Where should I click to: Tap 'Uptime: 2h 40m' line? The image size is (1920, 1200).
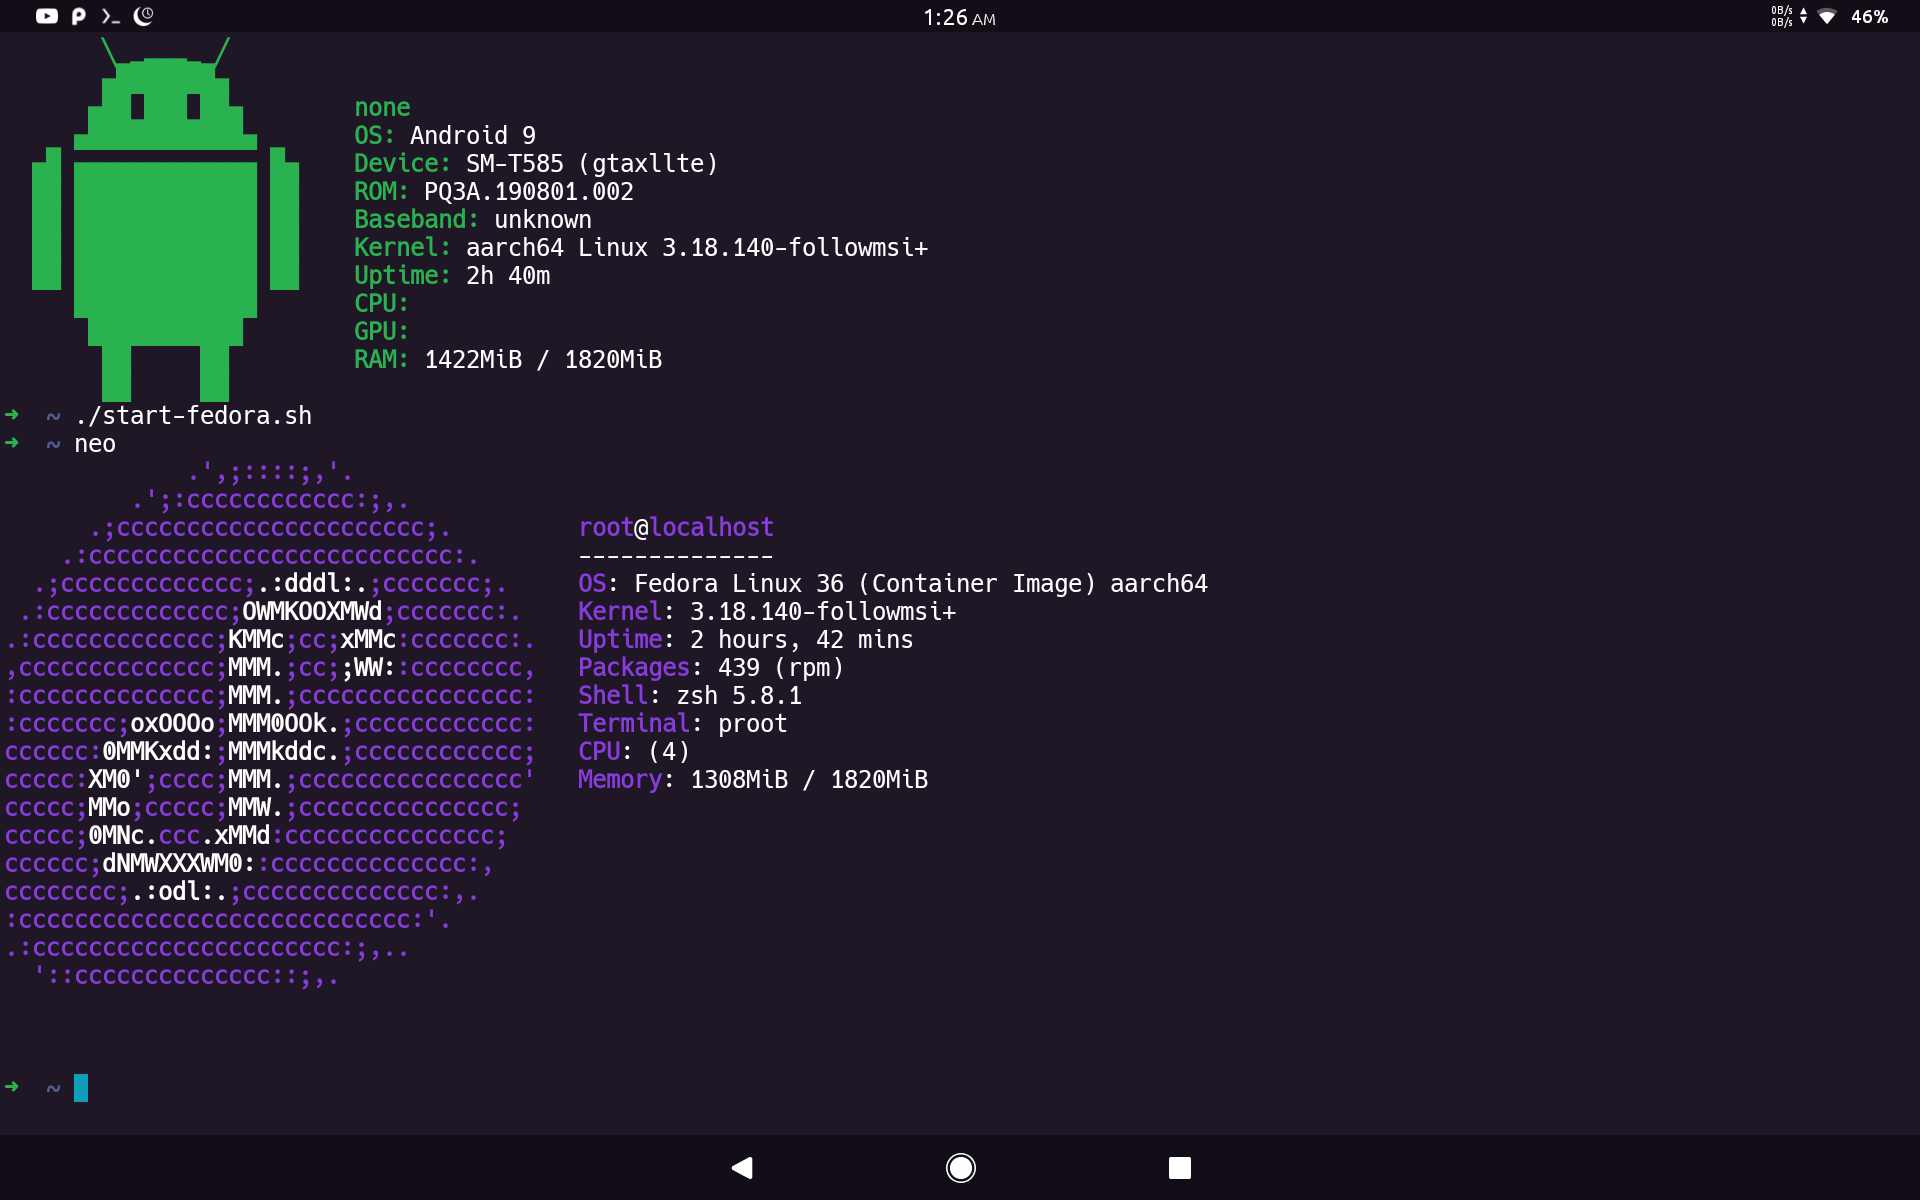(452, 275)
